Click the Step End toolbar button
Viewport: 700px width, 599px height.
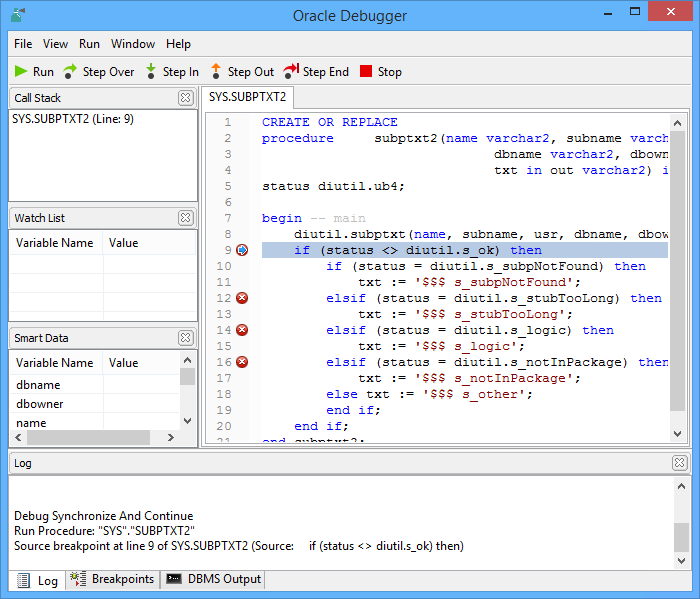[x=316, y=71]
